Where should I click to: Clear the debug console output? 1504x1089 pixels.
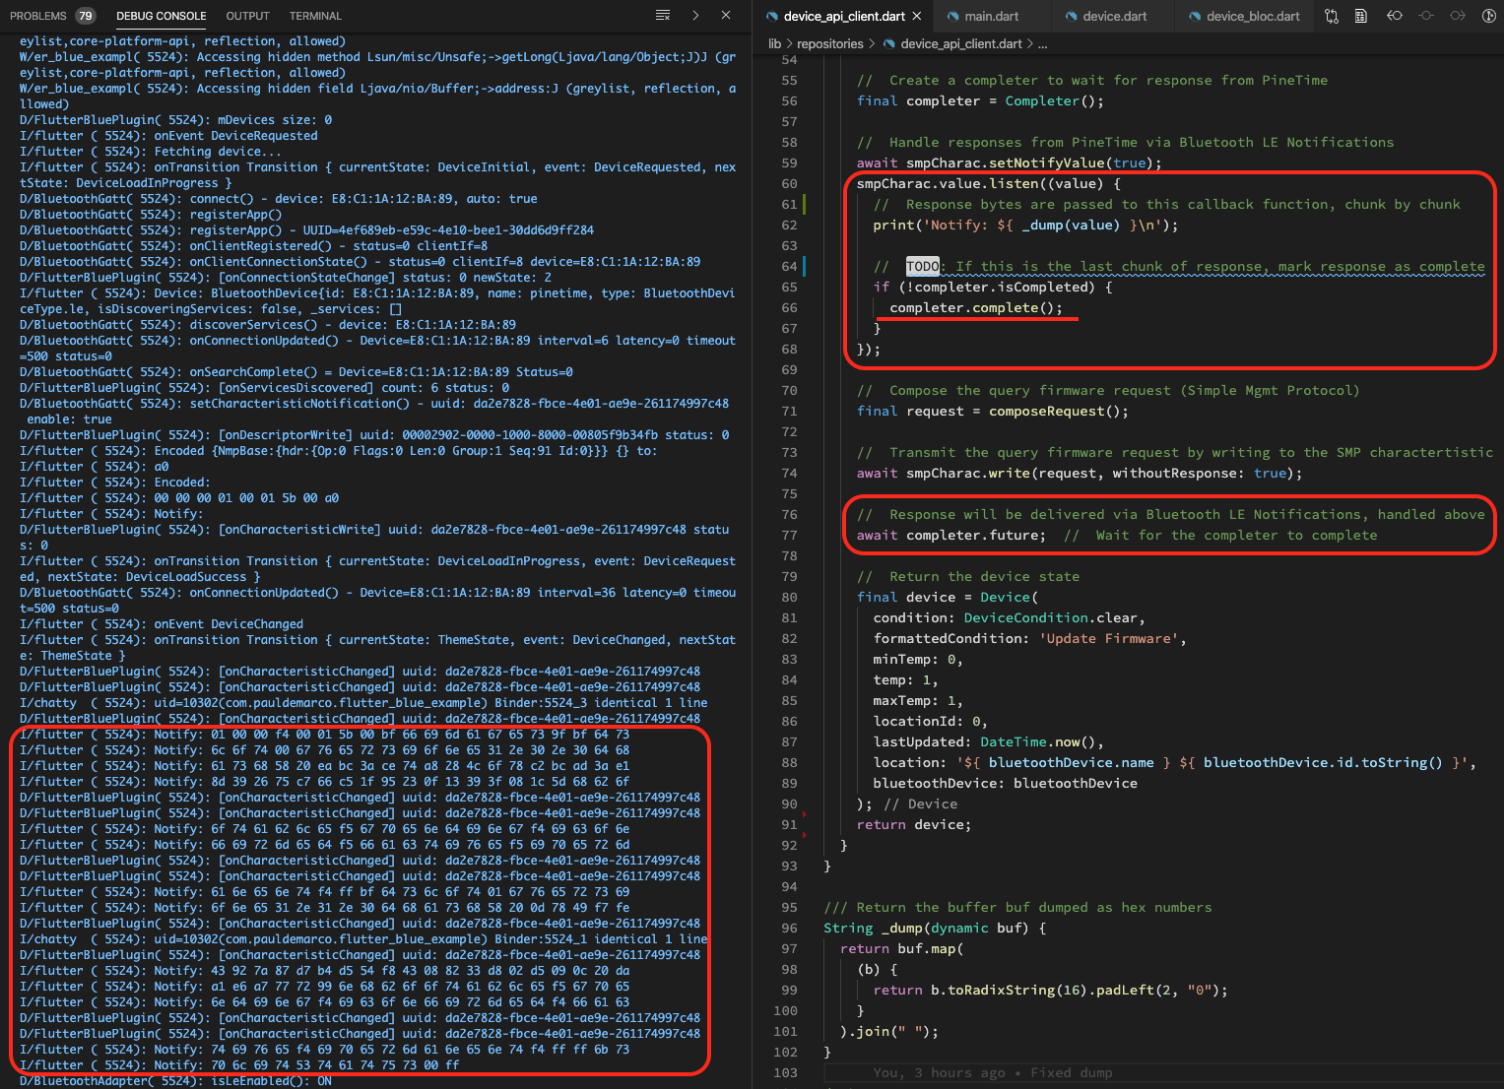662,16
